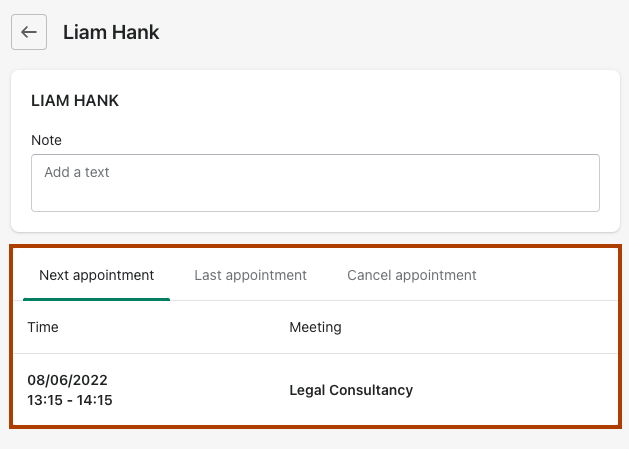
Task: Click into the Note text field
Action: pyautogui.click(x=315, y=183)
